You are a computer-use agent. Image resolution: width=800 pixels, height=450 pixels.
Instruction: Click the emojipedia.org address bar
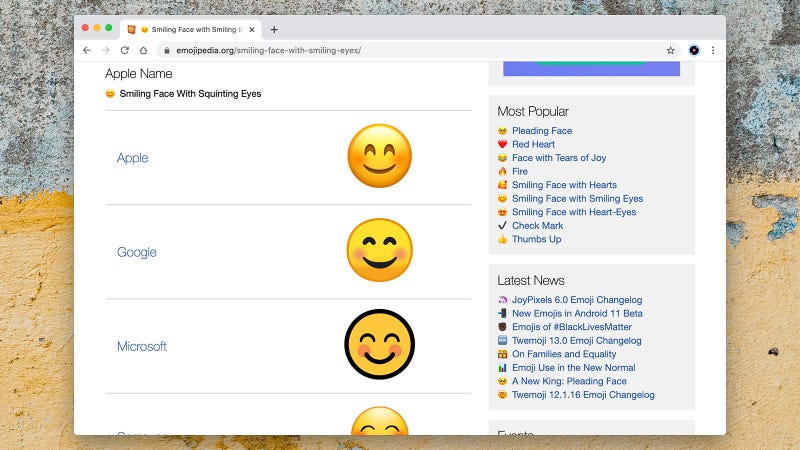pos(418,51)
